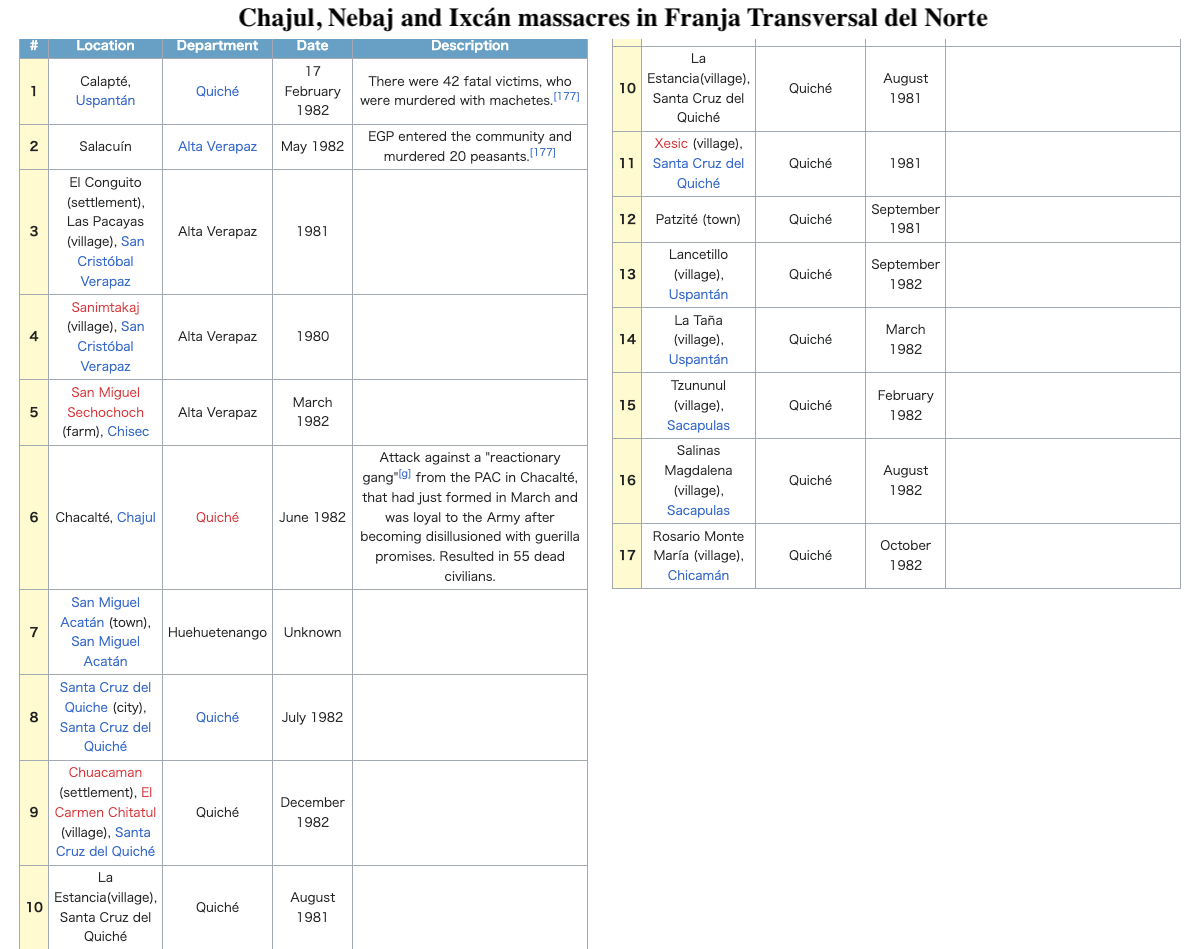The image size is (1187, 949).
Task: Click the red Chuacaman link
Action: point(105,773)
